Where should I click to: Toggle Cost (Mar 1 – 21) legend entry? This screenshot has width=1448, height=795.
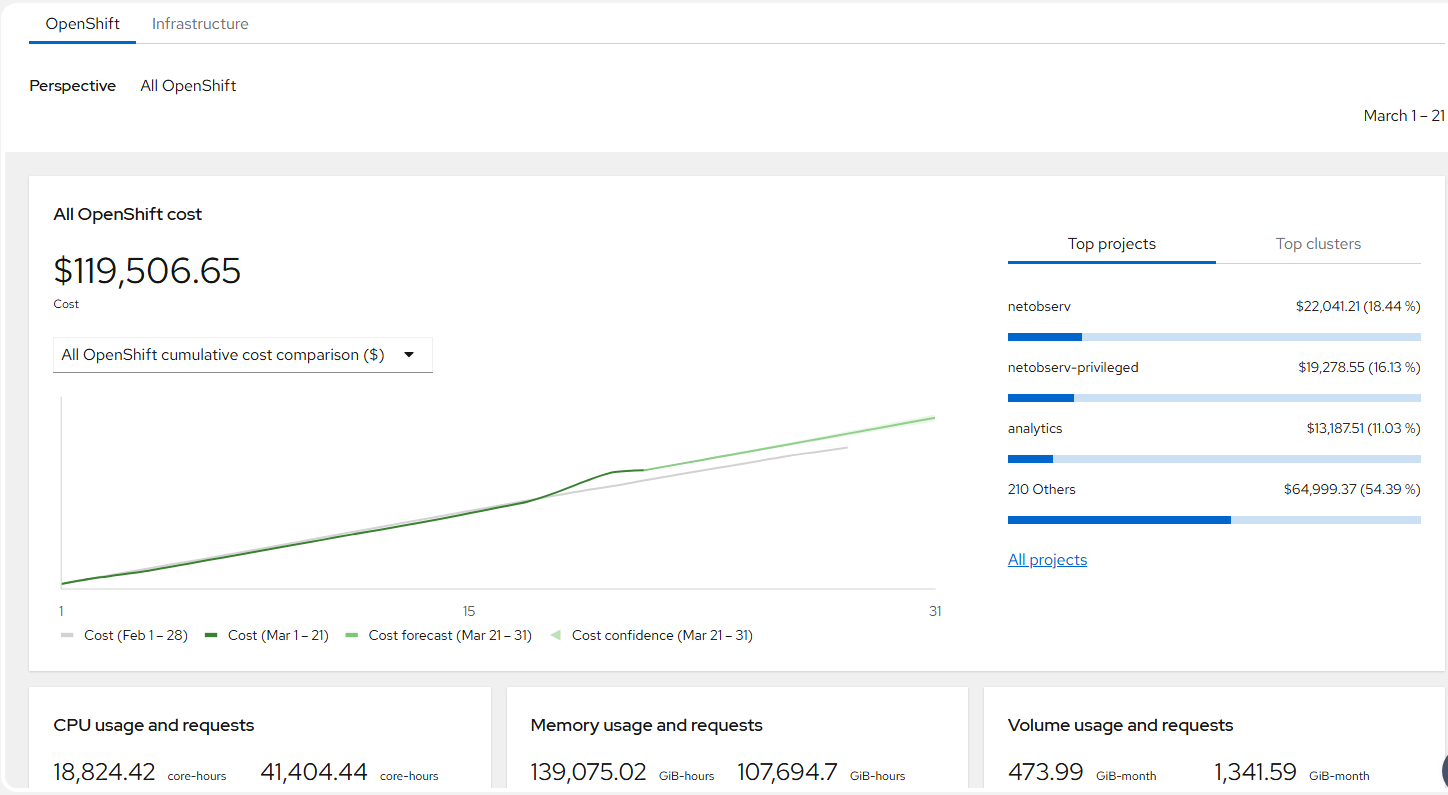point(267,635)
